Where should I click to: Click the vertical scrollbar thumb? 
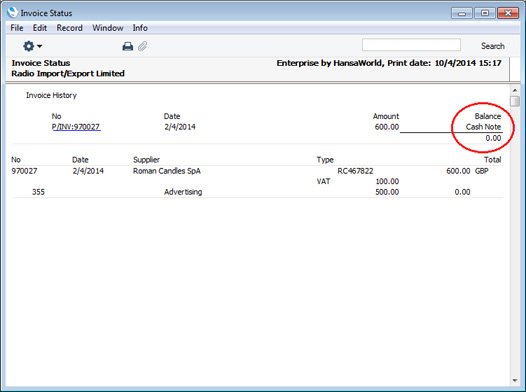pos(515,101)
